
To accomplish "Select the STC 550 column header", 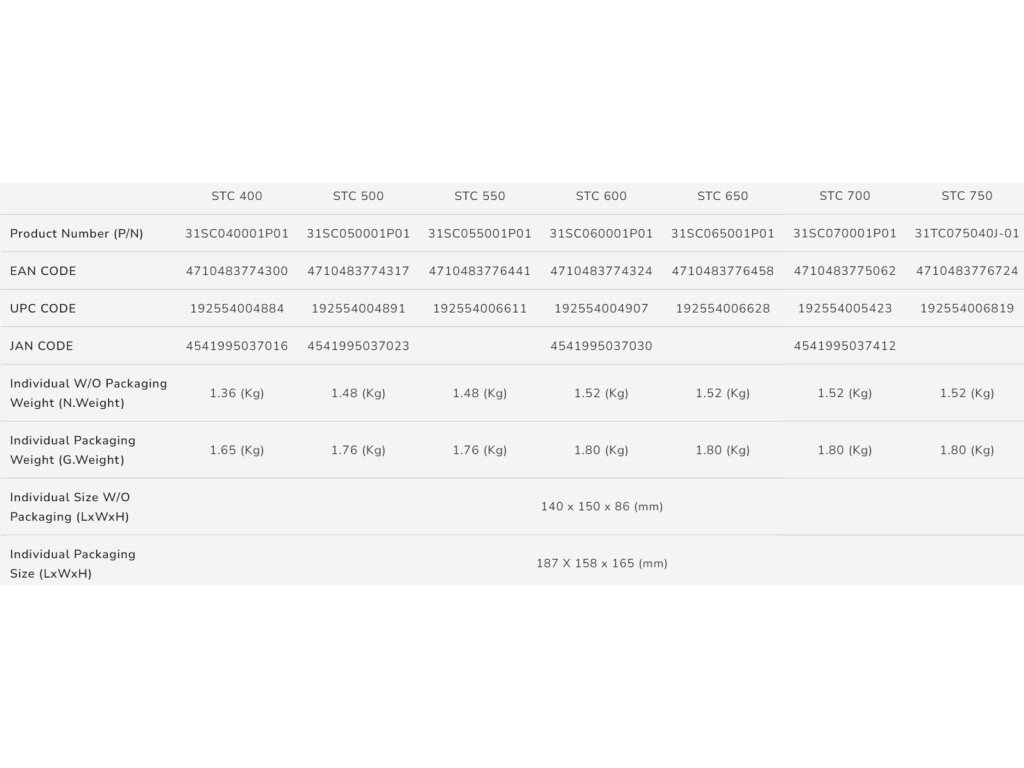I will [480, 196].
